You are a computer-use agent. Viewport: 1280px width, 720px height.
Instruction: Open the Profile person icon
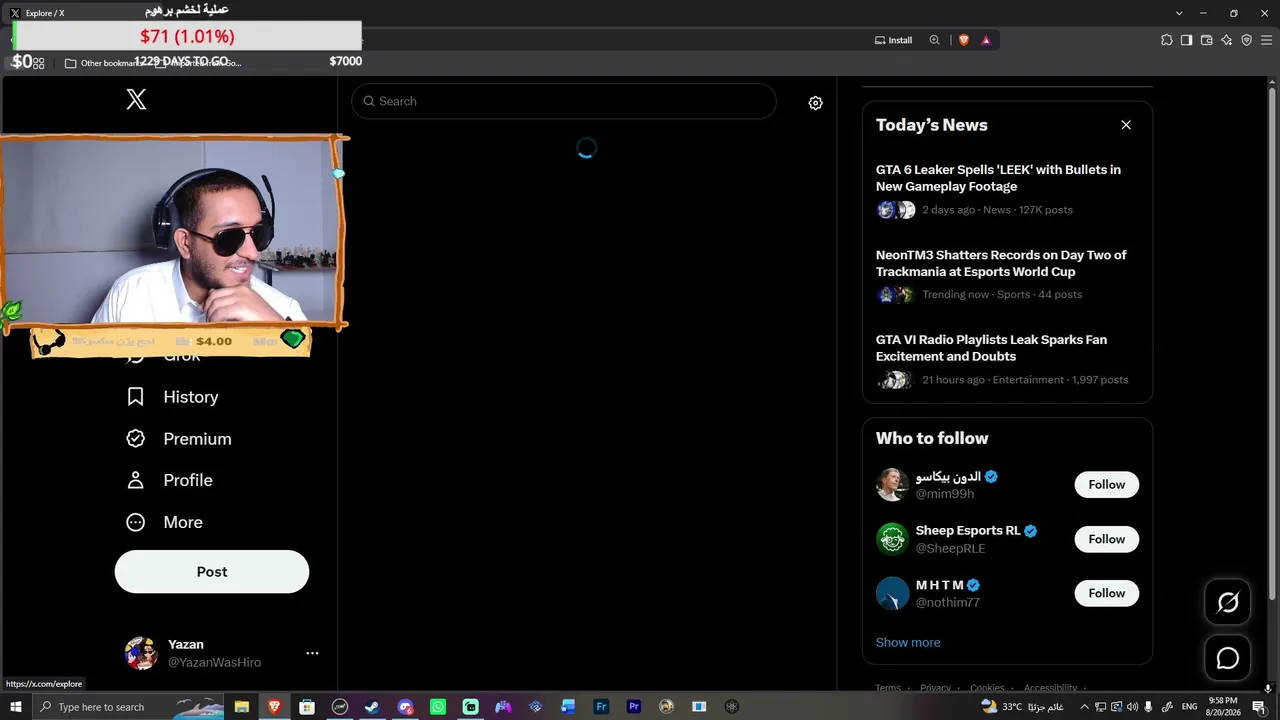click(x=136, y=480)
